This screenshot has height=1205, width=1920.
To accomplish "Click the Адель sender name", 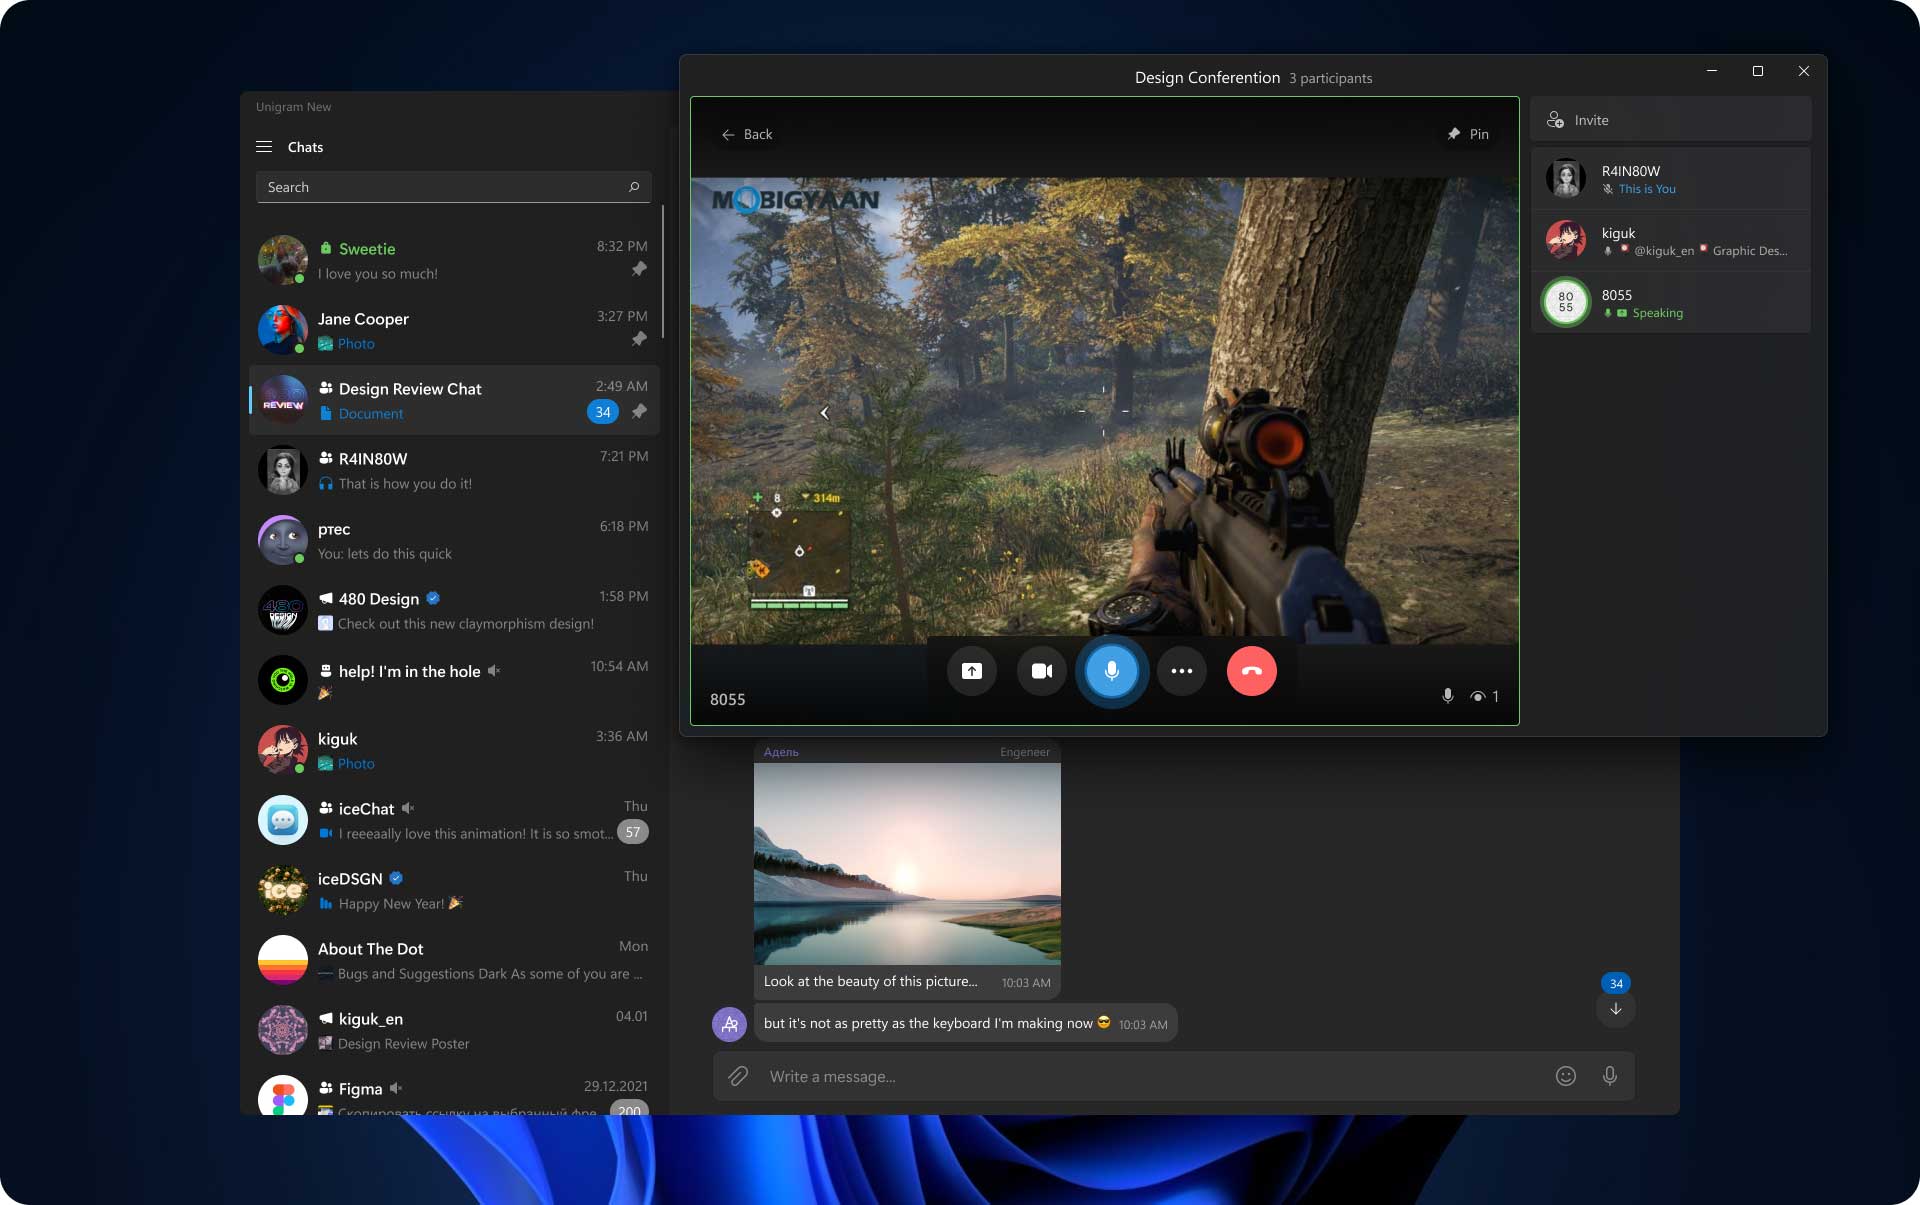I will pos(781,752).
